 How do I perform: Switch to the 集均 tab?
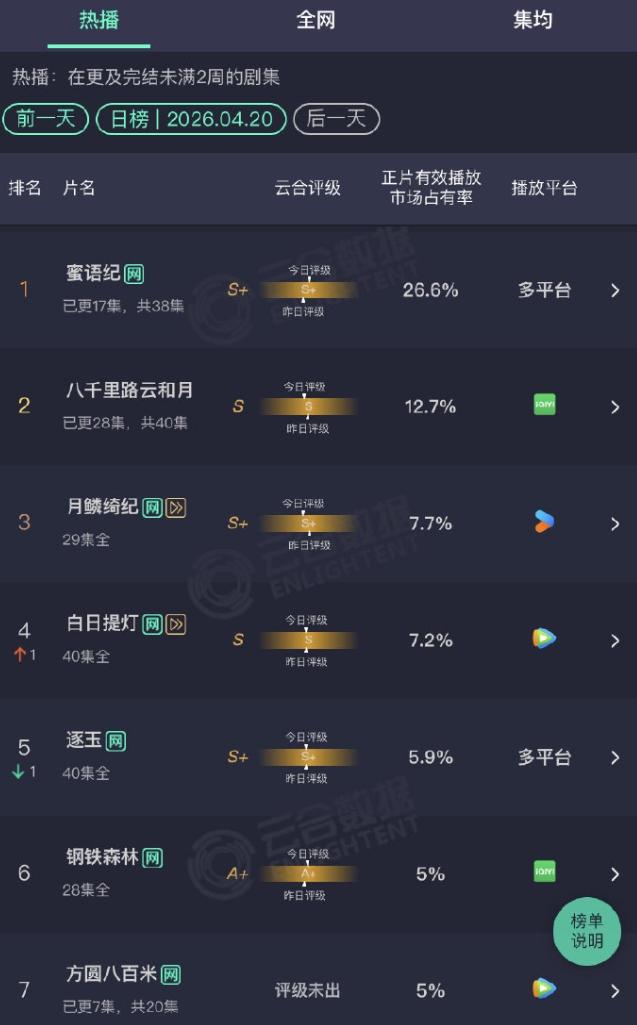point(532,20)
